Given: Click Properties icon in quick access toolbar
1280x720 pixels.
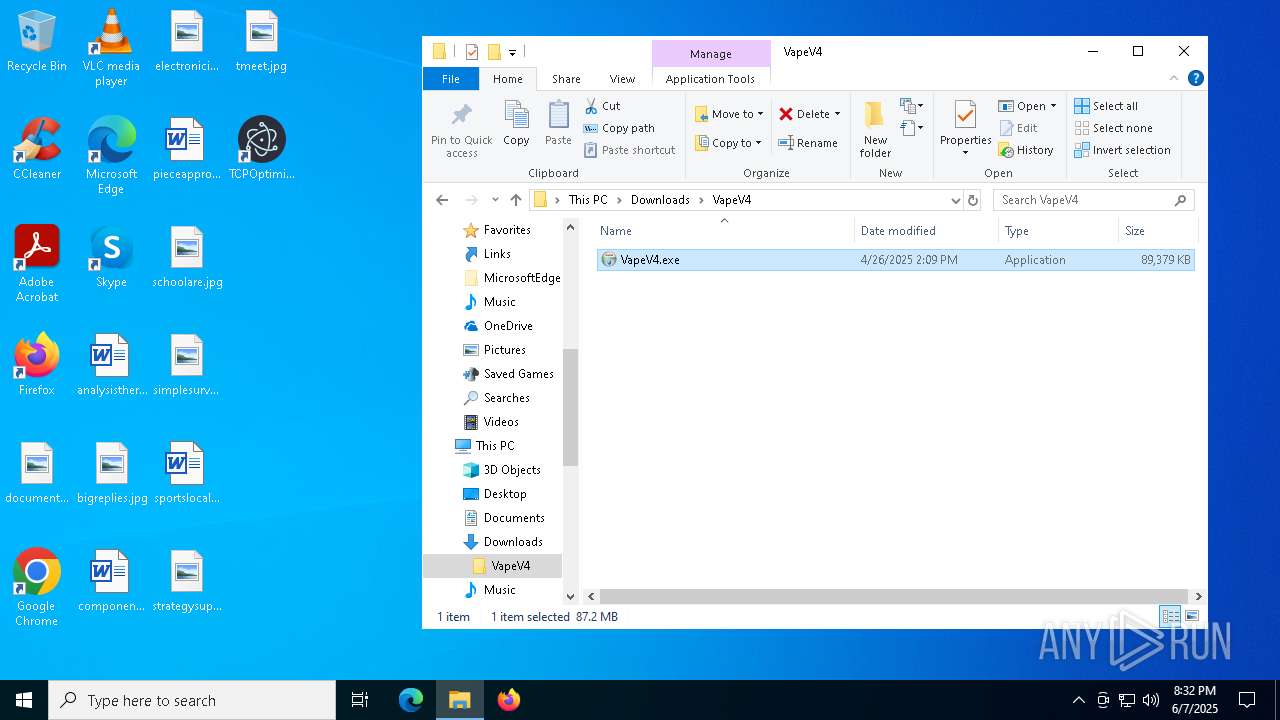Looking at the screenshot, I should tap(472, 52).
